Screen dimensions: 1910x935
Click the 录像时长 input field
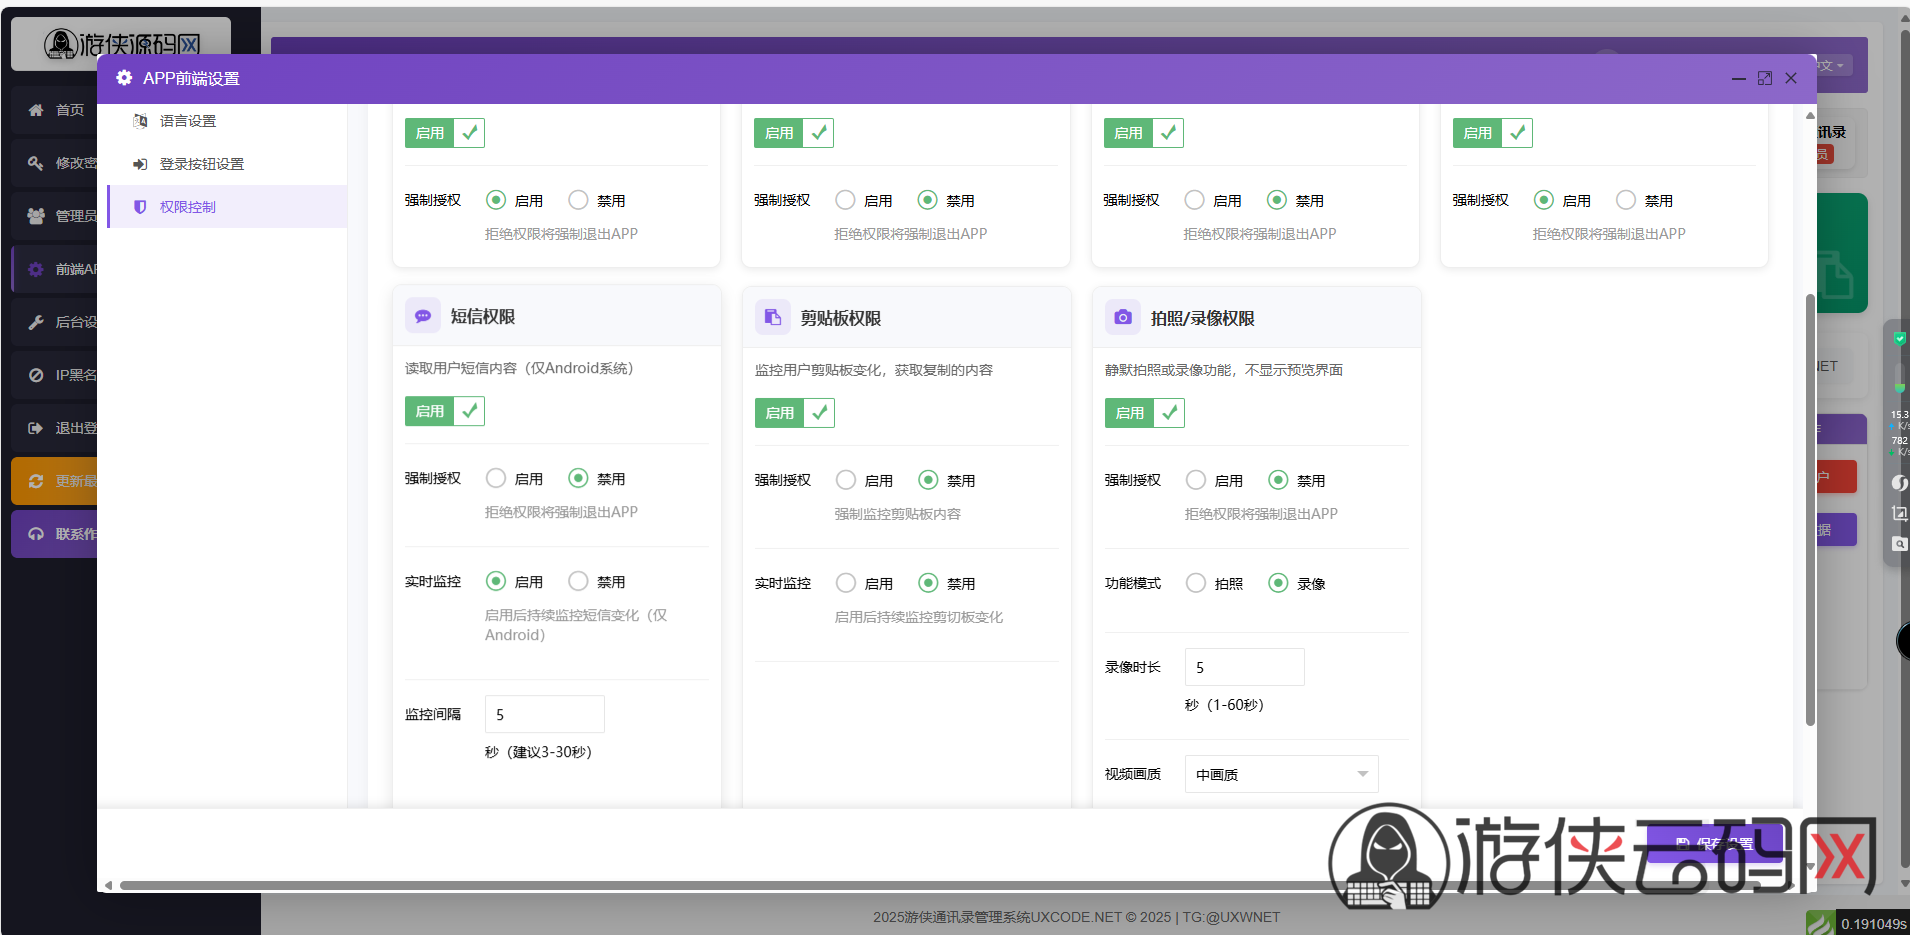pyautogui.click(x=1244, y=667)
